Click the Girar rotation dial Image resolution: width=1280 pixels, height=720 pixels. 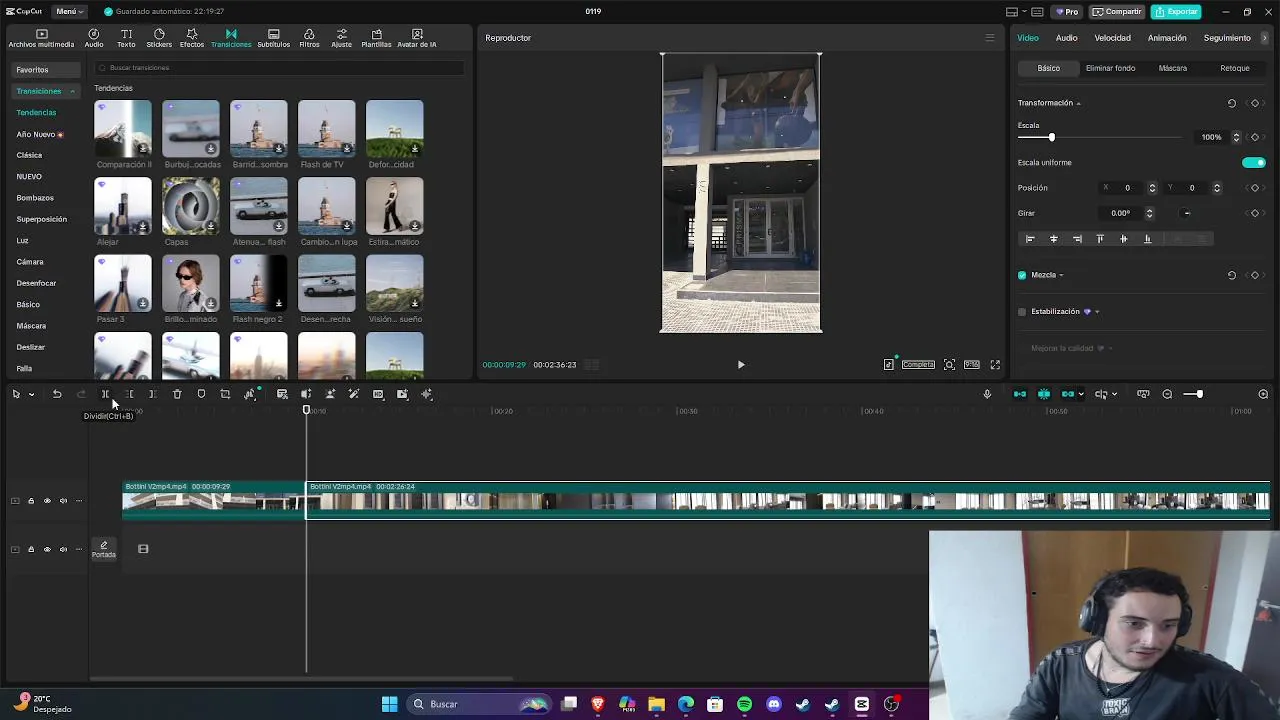(x=1187, y=213)
